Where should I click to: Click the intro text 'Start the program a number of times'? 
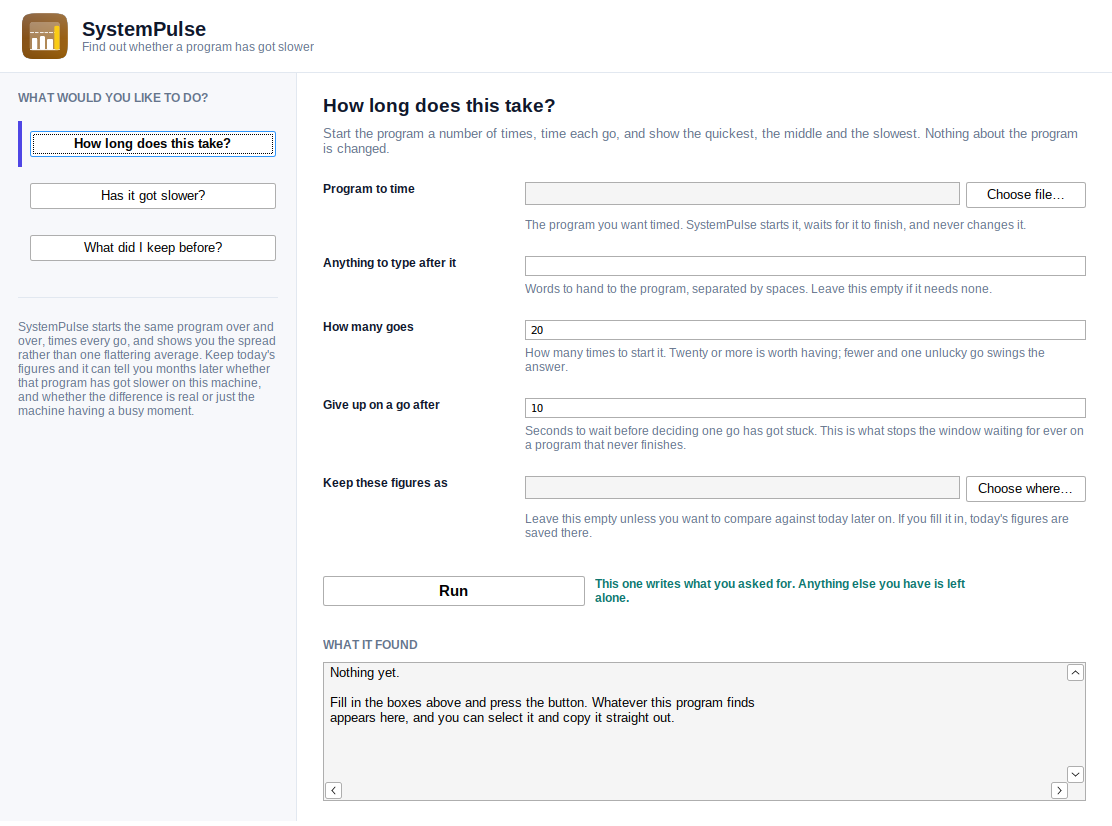[x=700, y=141]
